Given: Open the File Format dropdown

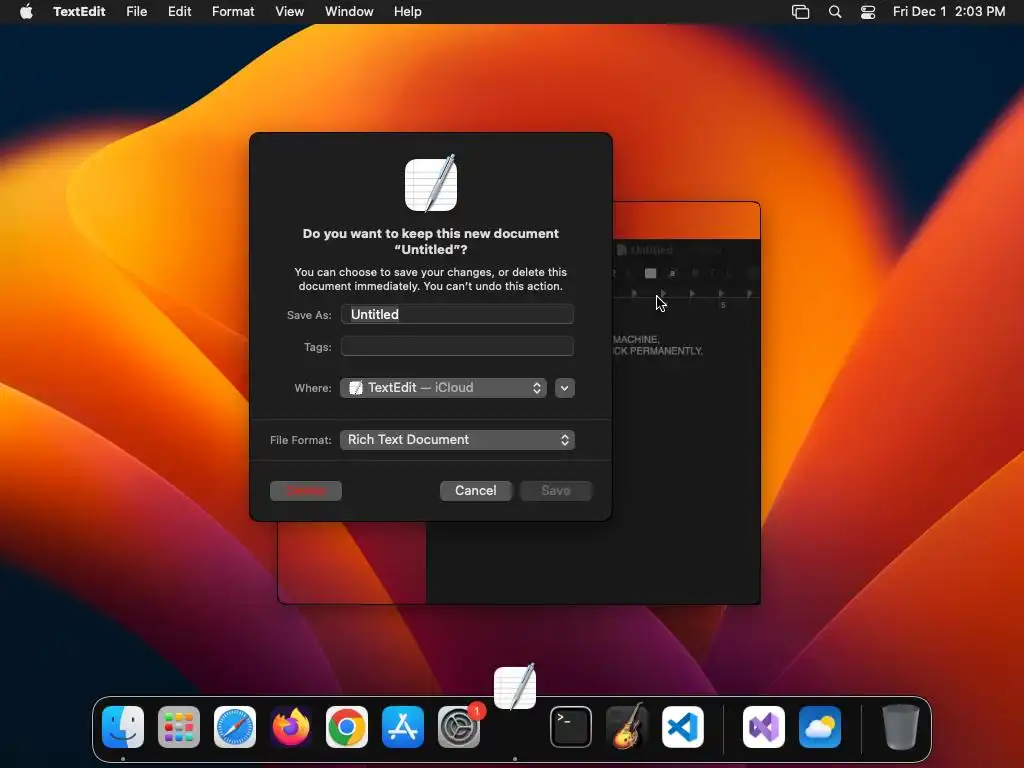Looking at the screenshot, I should point(457,440).
